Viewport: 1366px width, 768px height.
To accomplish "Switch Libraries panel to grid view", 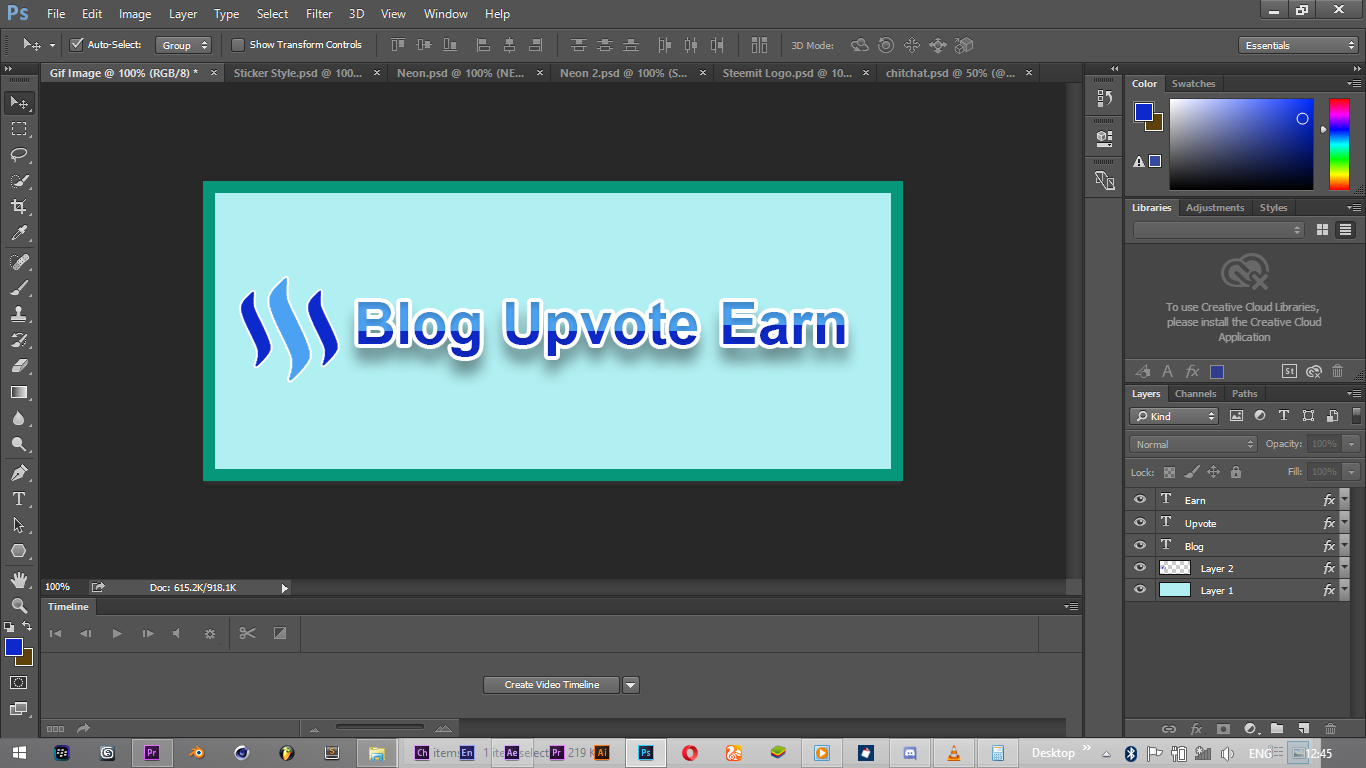I will click(1322, 230).
